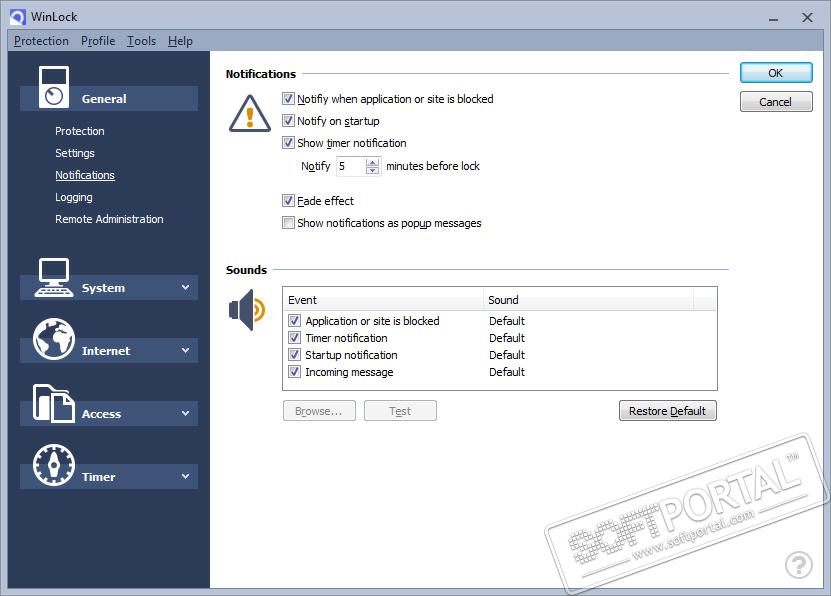Viewport: 831px width, 596px height.
Task: Click the speaker Sounds icon
Action: coord(246,310)
